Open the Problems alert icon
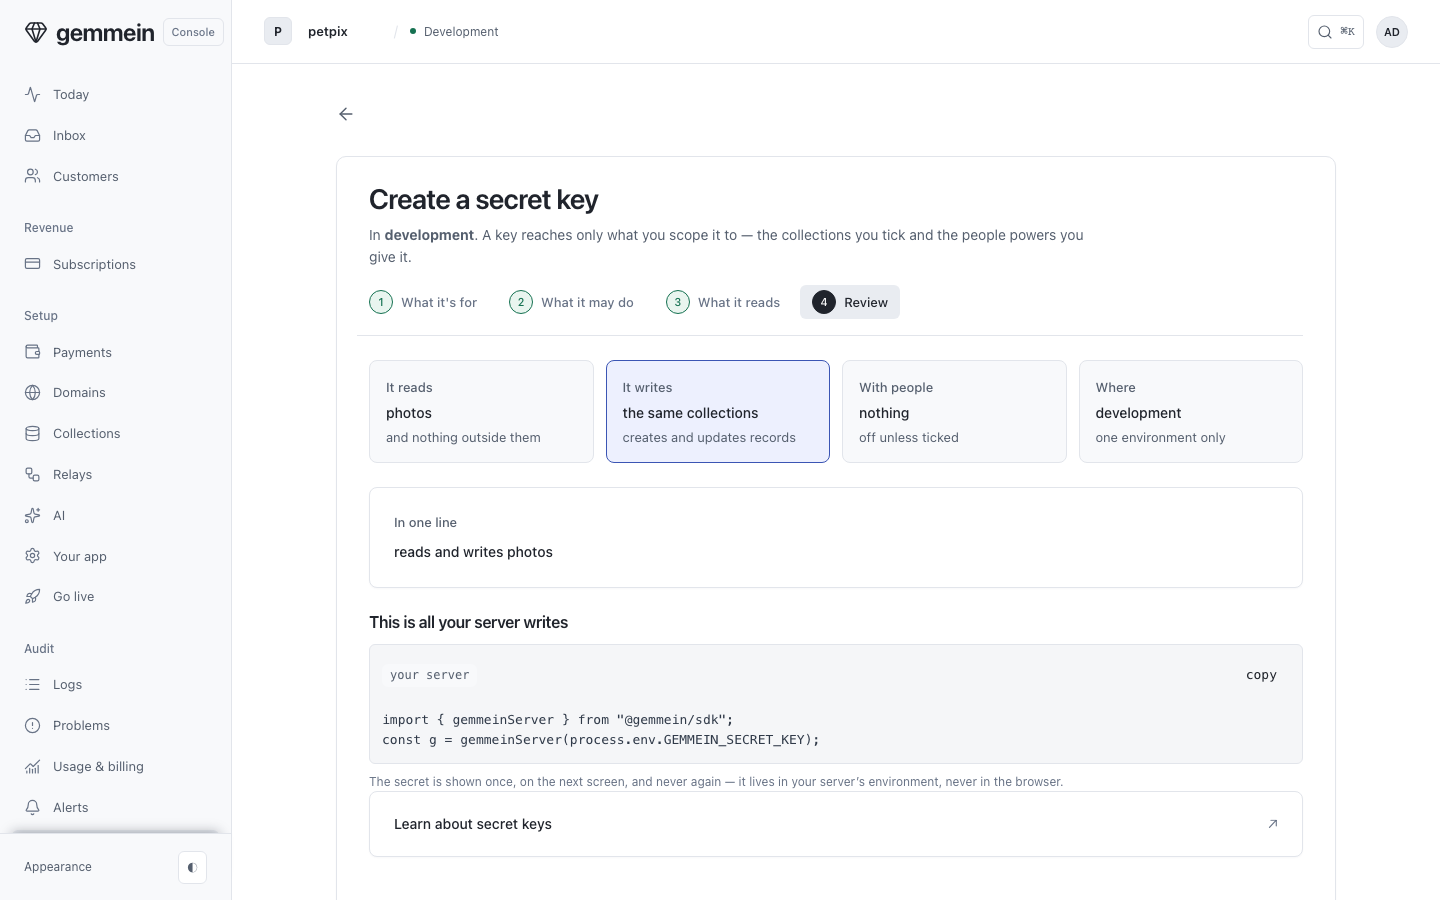 click(33, 725)
